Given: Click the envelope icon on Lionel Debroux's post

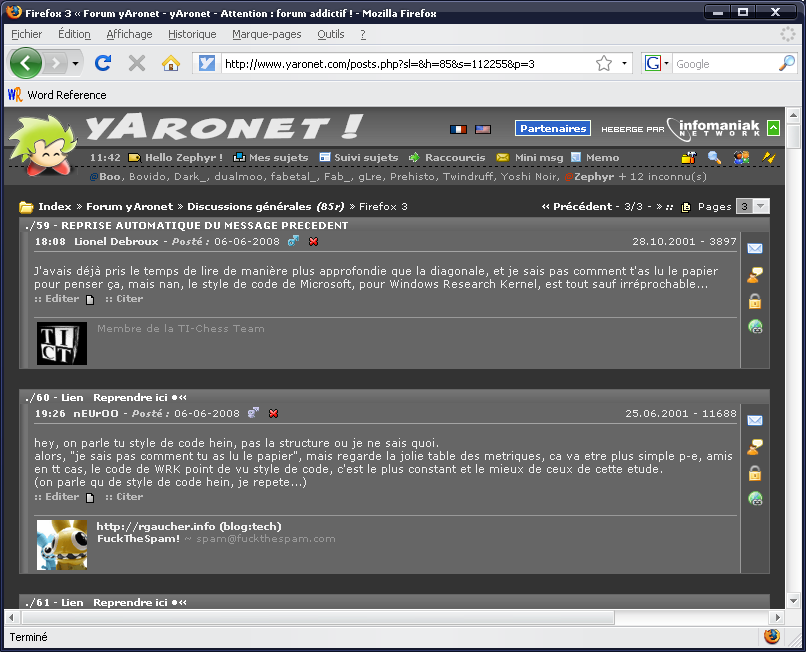Looking at the screenshot, I should click(755, 249).
